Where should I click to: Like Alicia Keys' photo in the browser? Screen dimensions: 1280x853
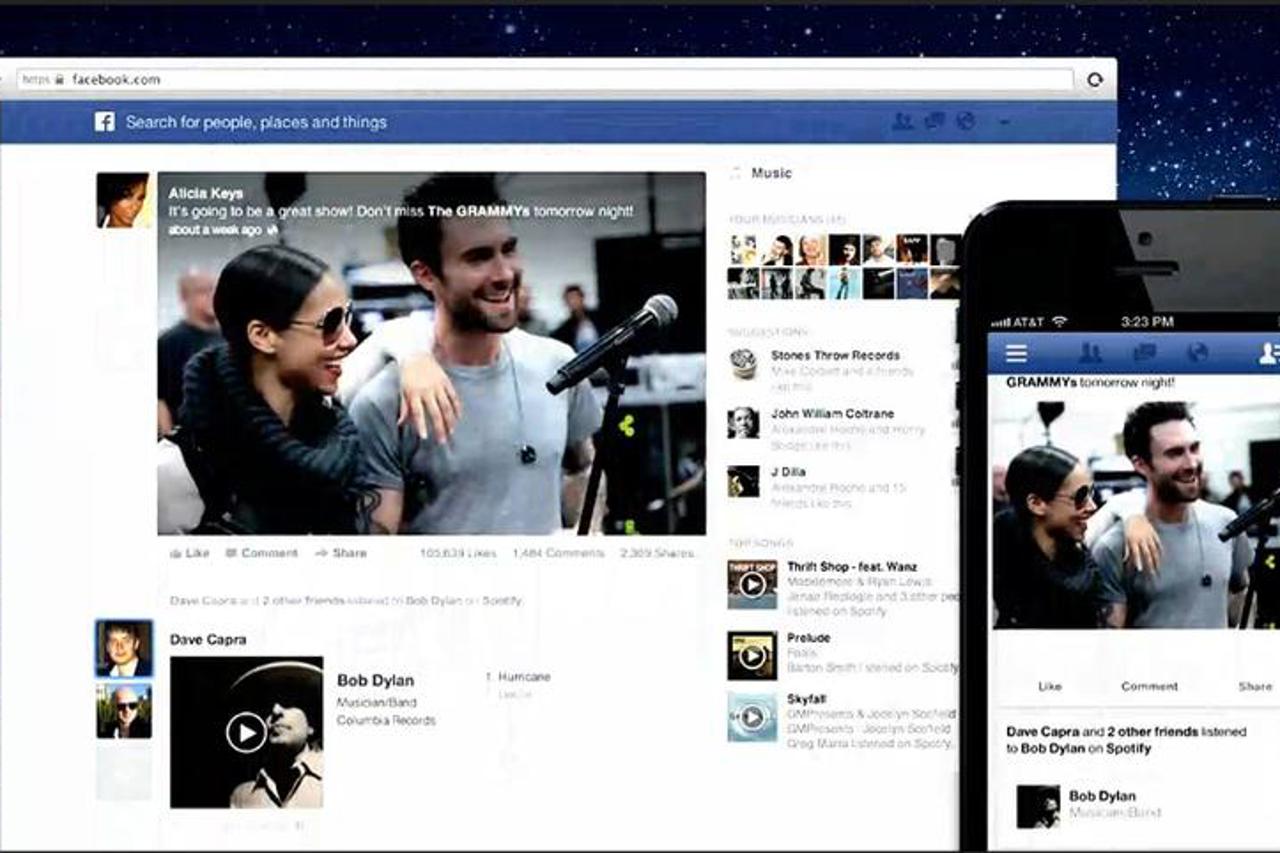click(x=190, y=553)
